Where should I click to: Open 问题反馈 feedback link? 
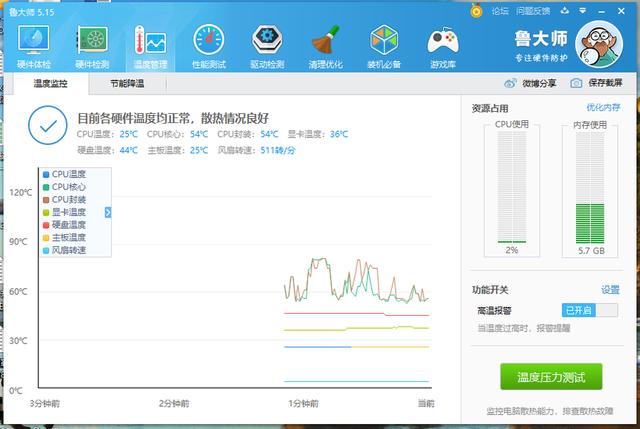click(533, 11)
